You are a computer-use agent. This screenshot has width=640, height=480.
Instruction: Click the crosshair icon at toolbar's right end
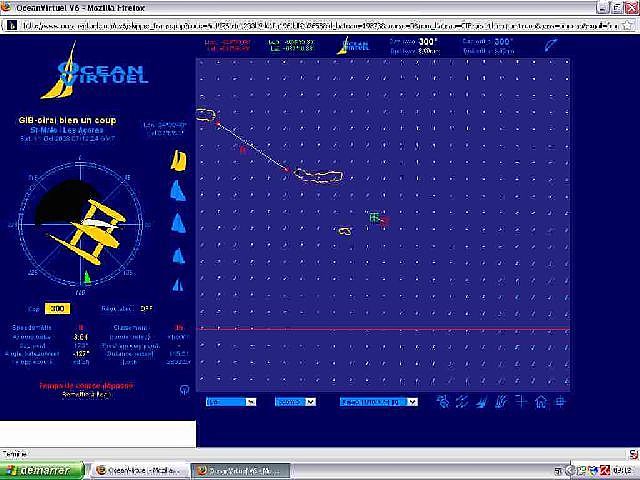pyautogui.click(x=560, y=402)
